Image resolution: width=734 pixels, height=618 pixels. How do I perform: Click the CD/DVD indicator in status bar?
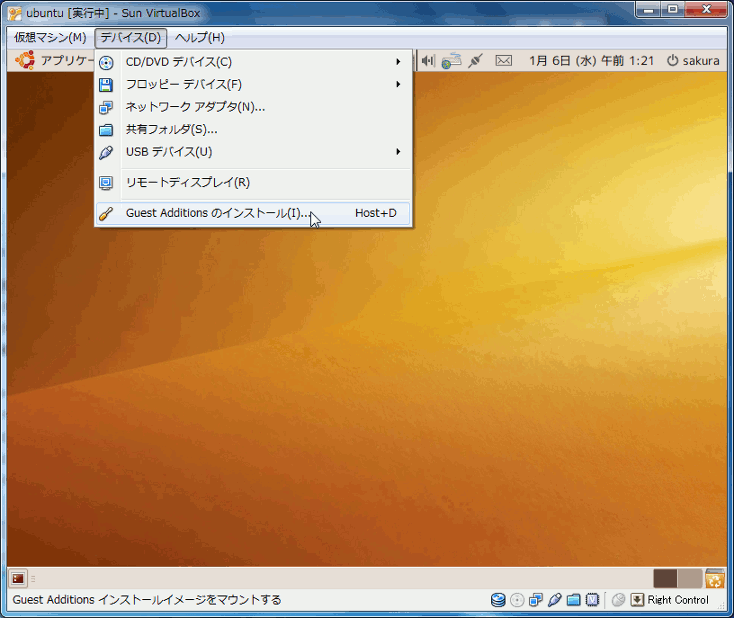(517, 600)
